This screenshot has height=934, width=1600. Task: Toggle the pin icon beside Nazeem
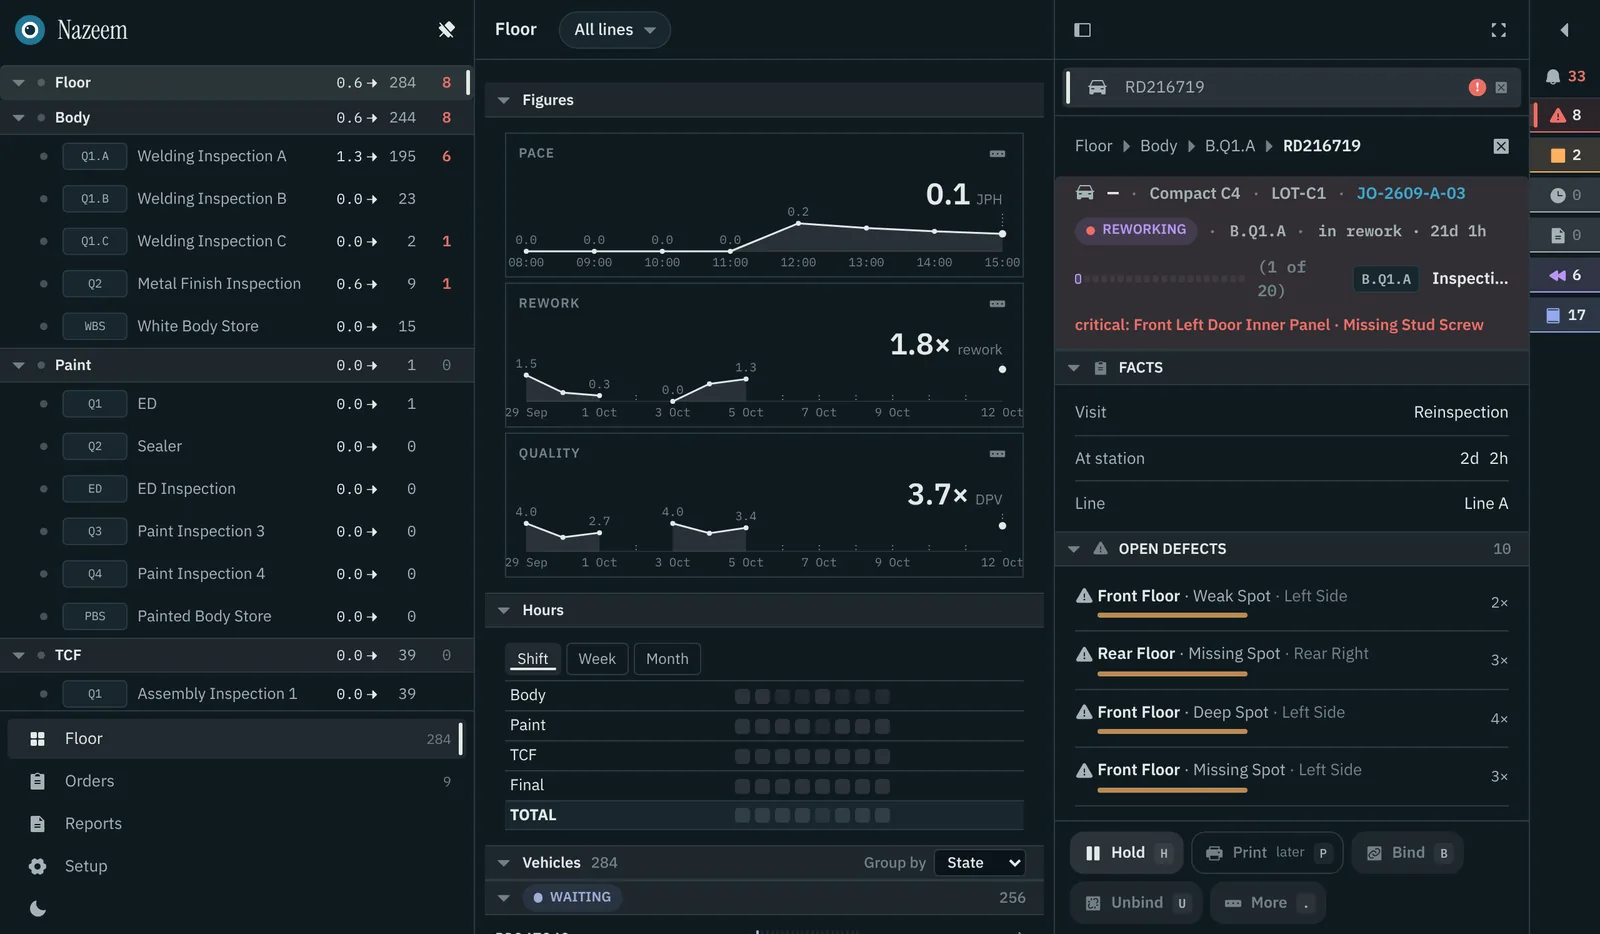click(x=446, y=30)
